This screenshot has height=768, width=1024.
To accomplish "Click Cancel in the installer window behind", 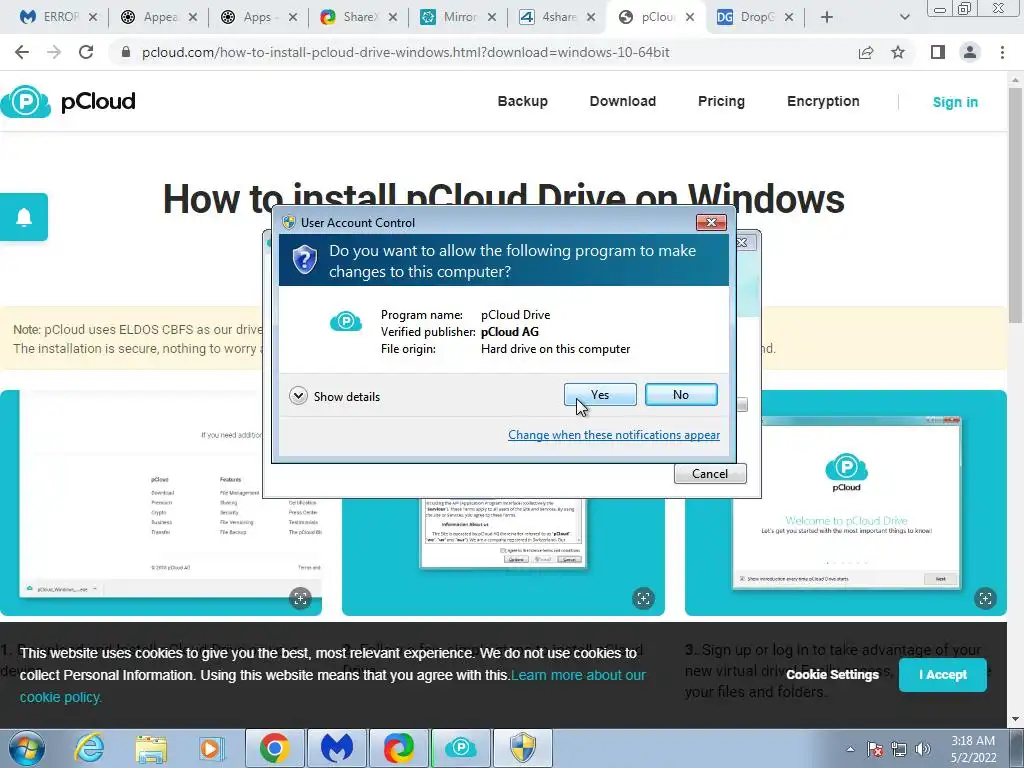I will tap(710, 473).
